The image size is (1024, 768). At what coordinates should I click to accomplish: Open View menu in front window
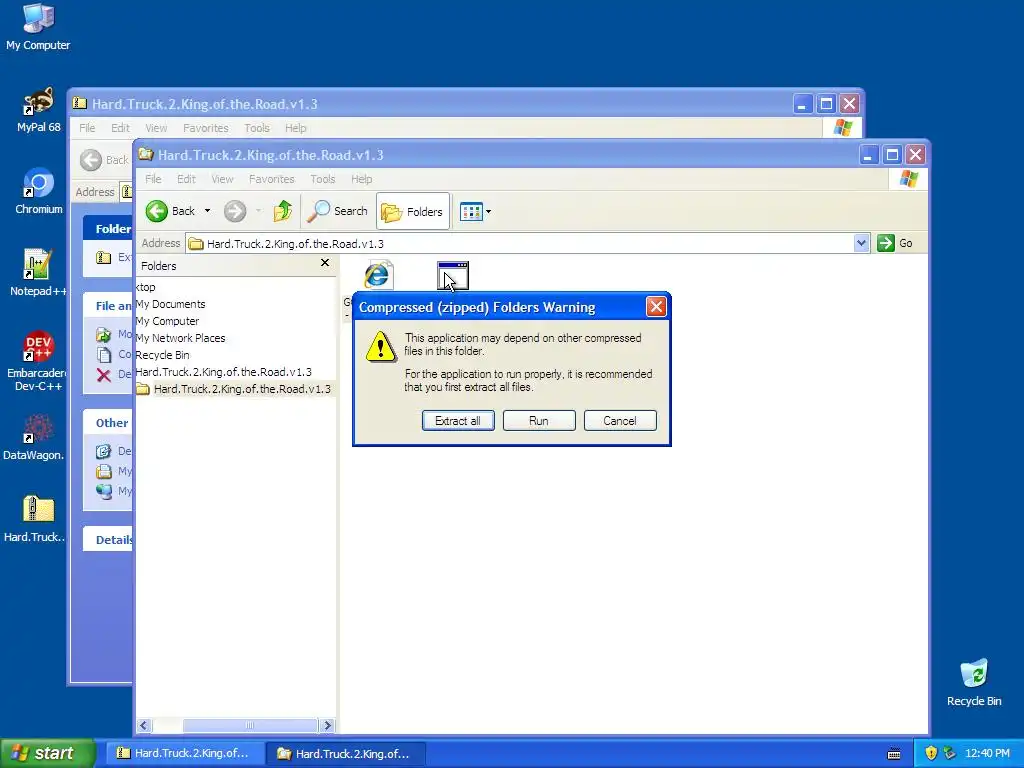[222, 179]
